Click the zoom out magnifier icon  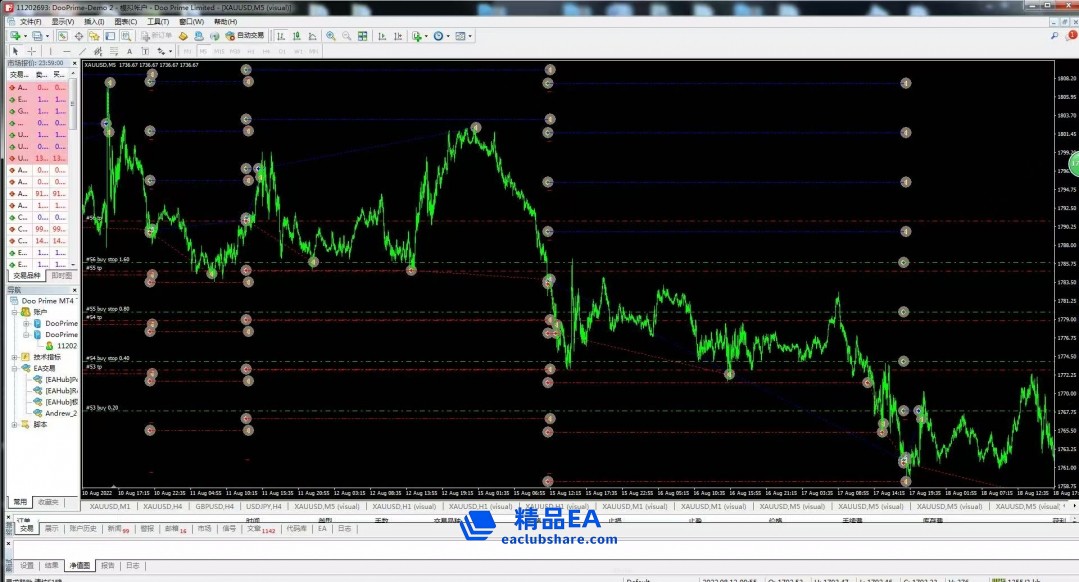346,36
